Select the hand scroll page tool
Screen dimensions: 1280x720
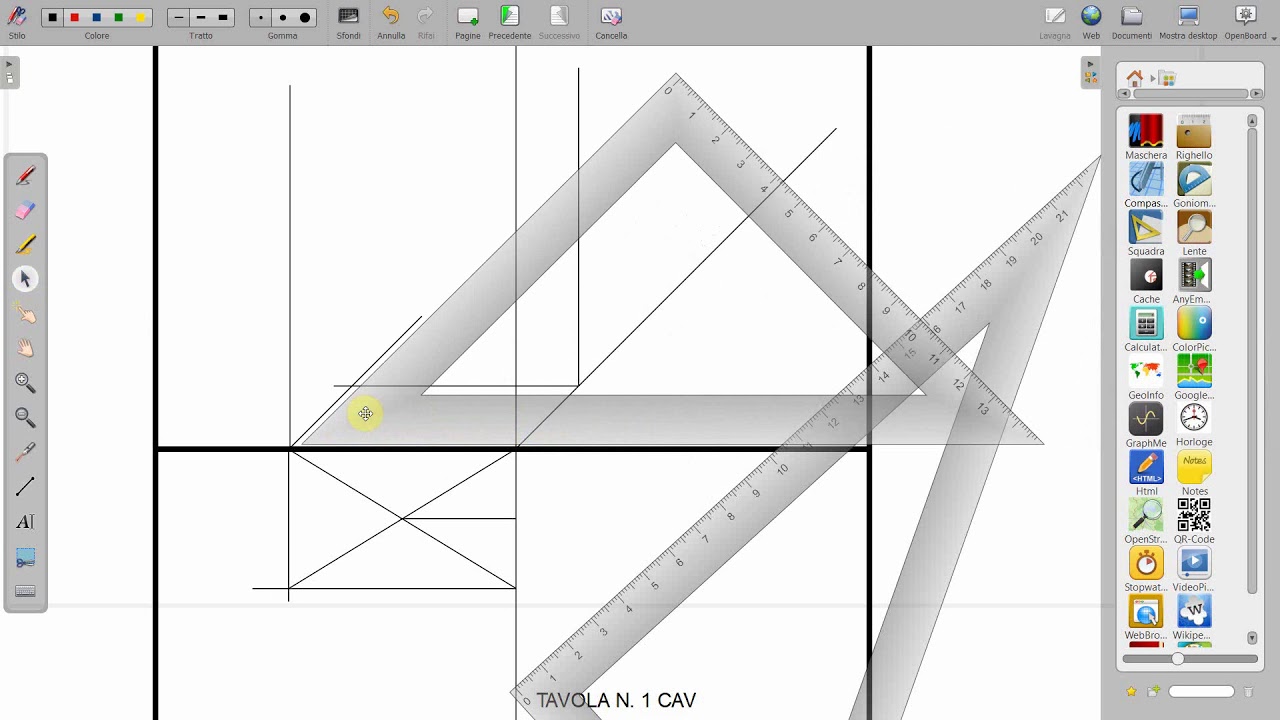tap(26, 348)
